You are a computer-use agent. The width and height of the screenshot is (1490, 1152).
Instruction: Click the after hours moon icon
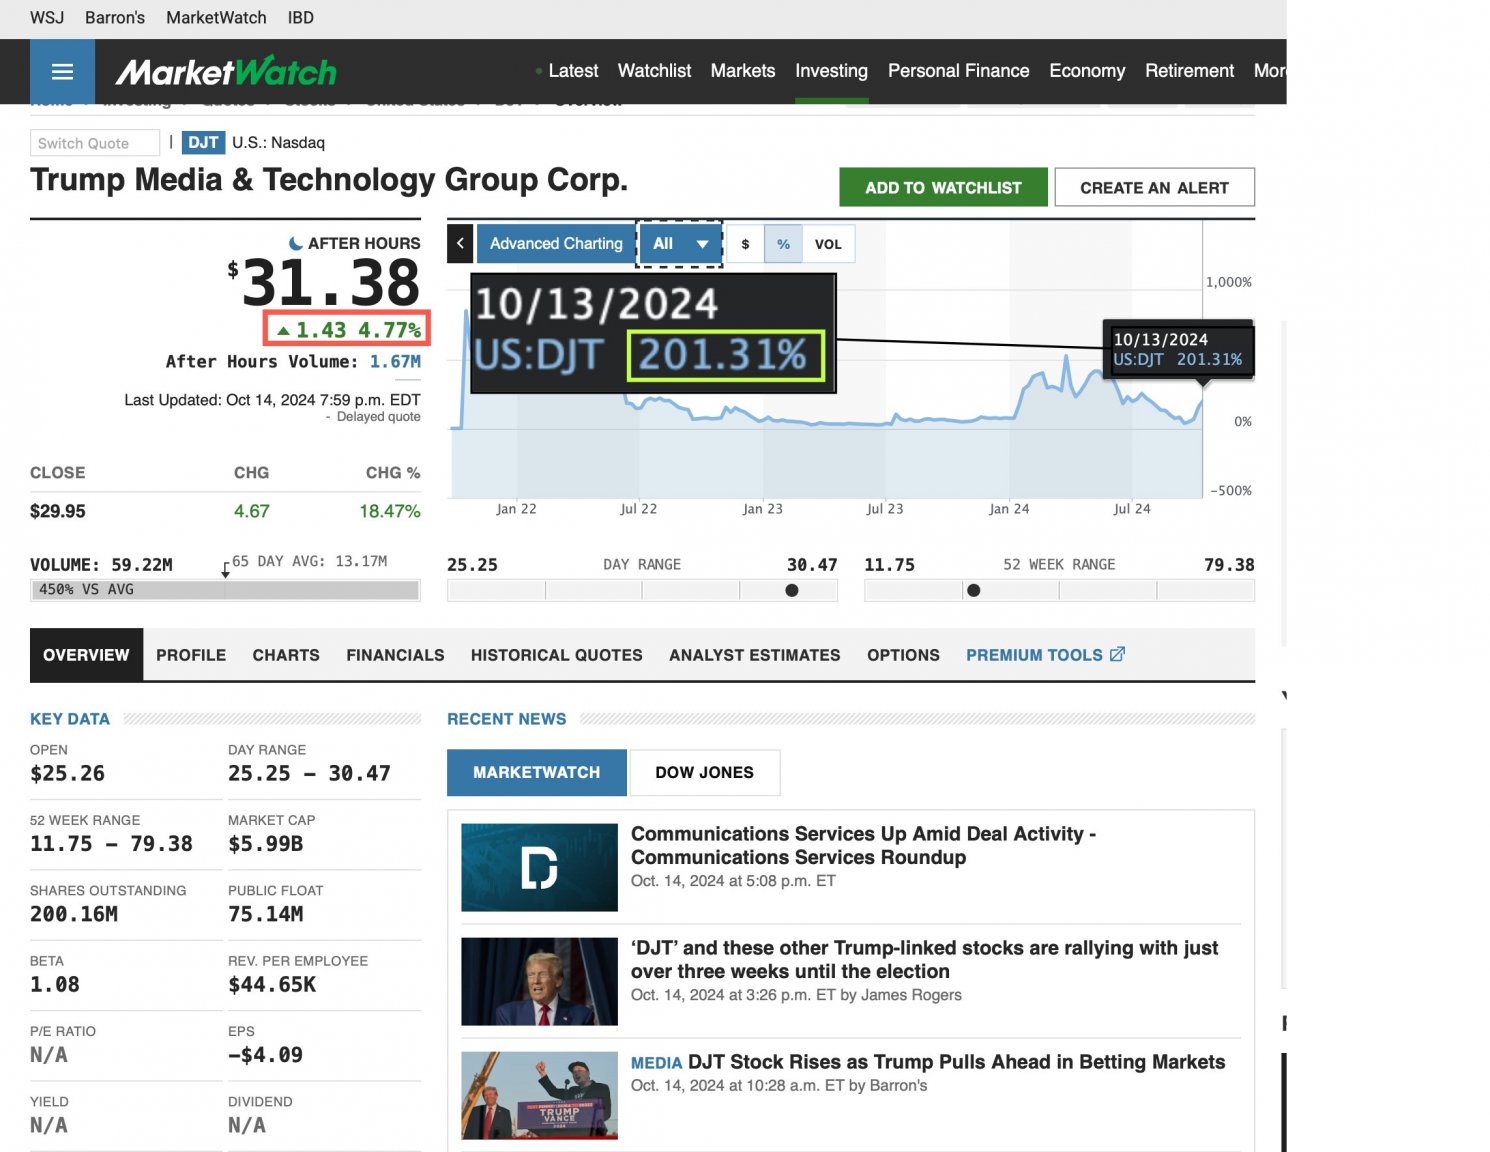click(296, 243)
